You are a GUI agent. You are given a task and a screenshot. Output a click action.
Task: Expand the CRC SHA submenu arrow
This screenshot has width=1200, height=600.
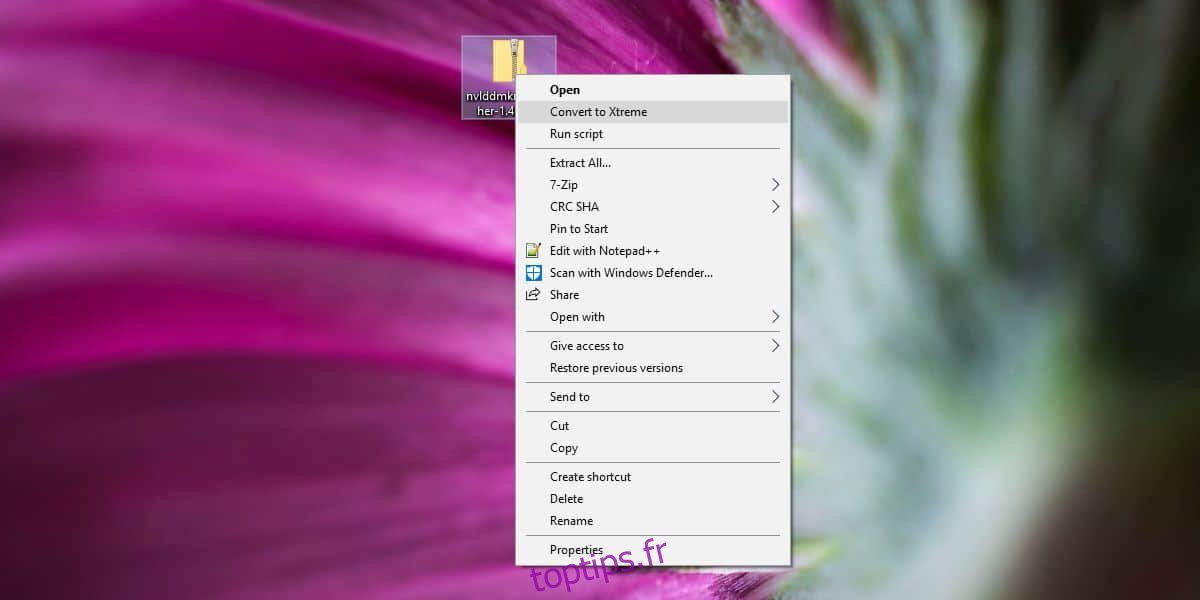[x=775, y=207]
